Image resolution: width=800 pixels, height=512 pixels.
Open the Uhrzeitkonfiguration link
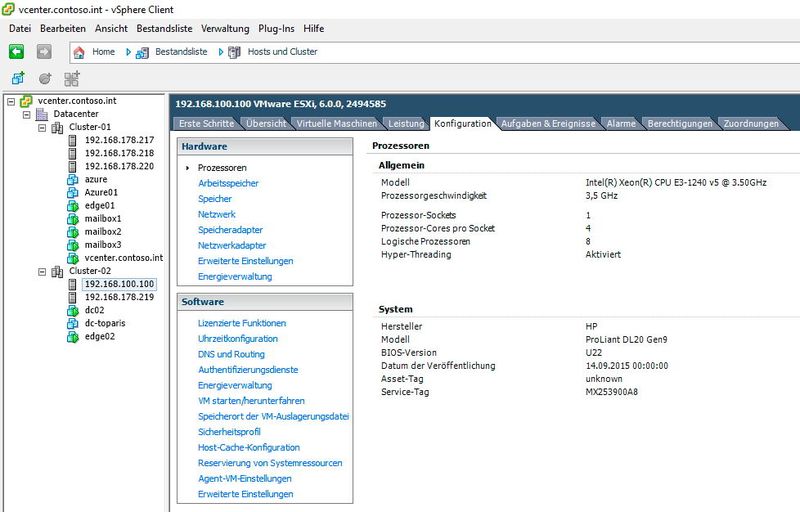(x=238, y=339)
